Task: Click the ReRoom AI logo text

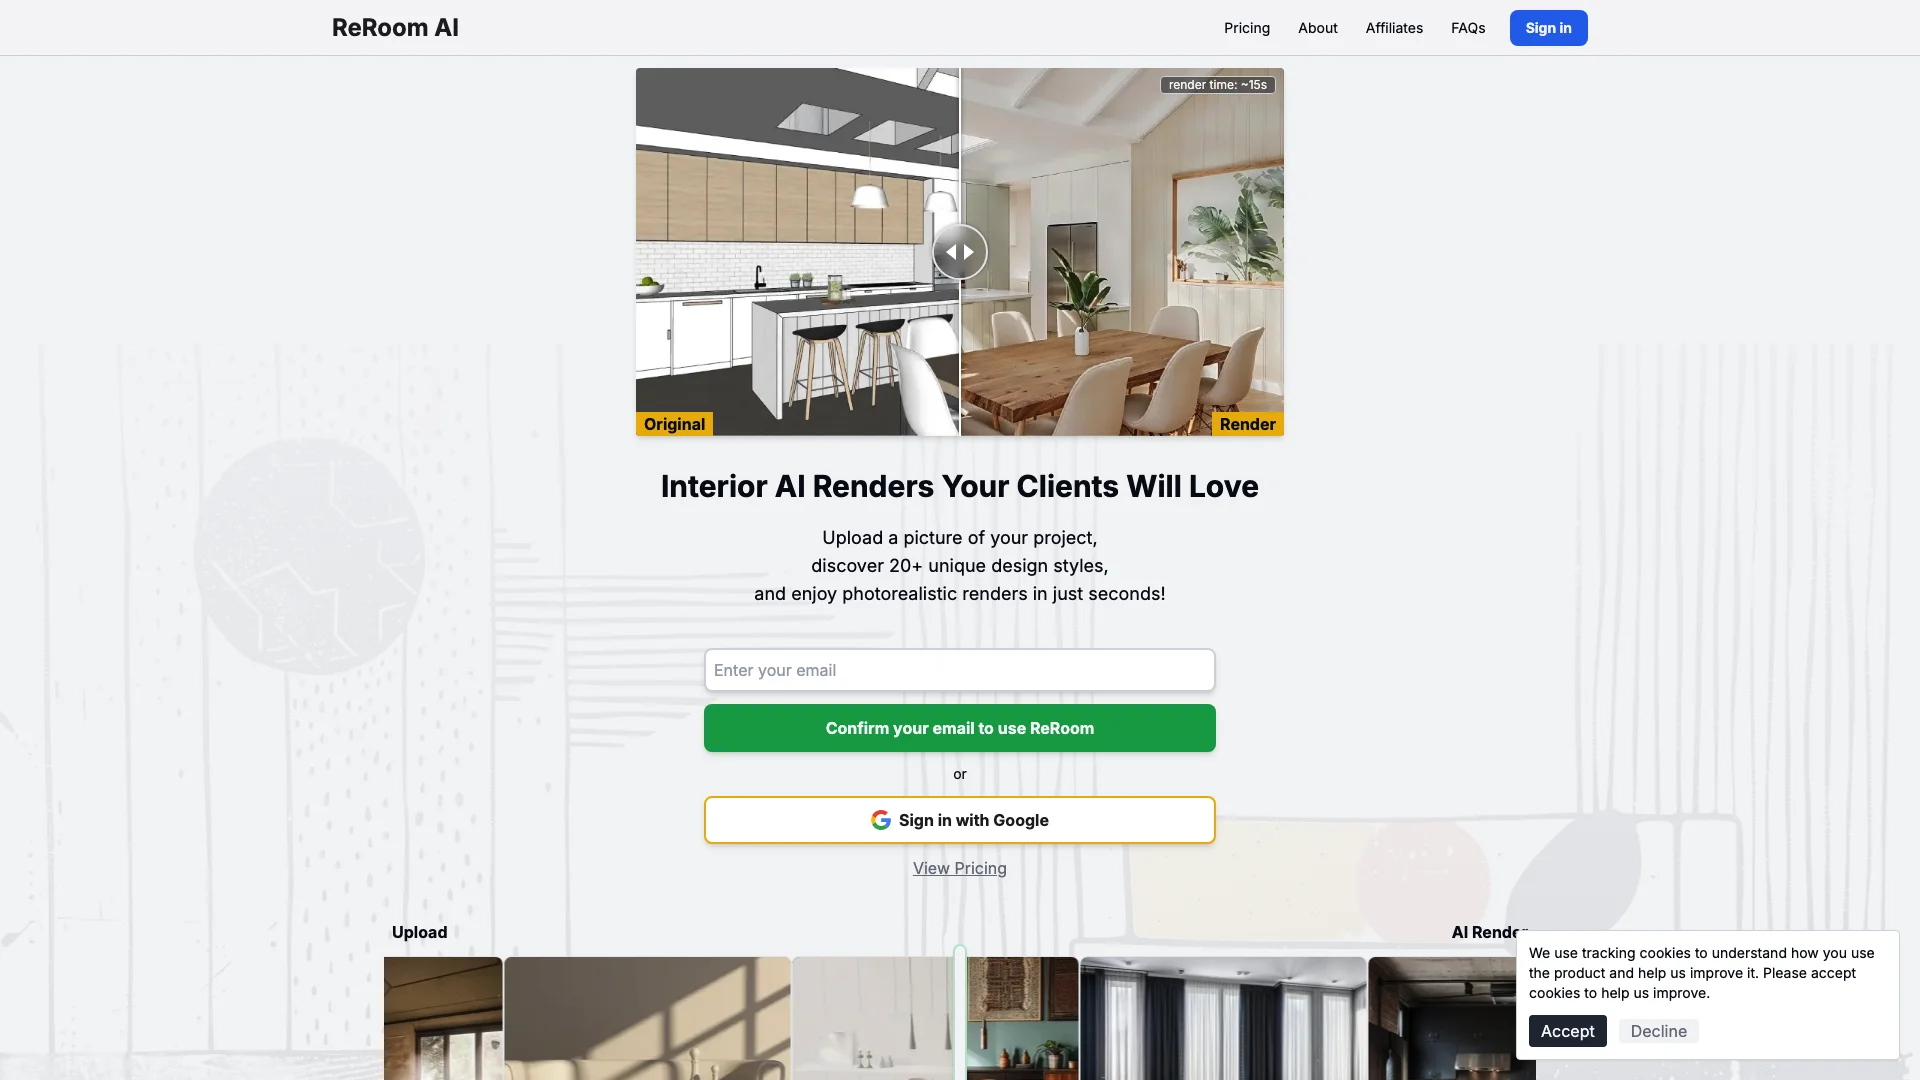Action: 394,26
